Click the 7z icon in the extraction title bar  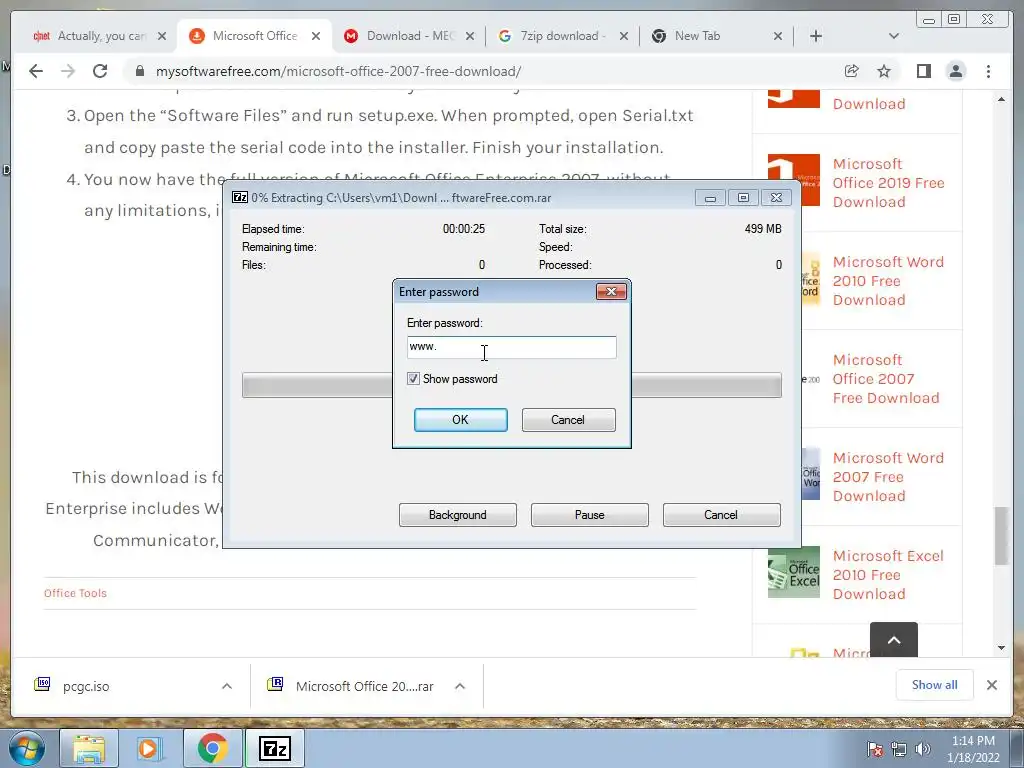[240, 197]
